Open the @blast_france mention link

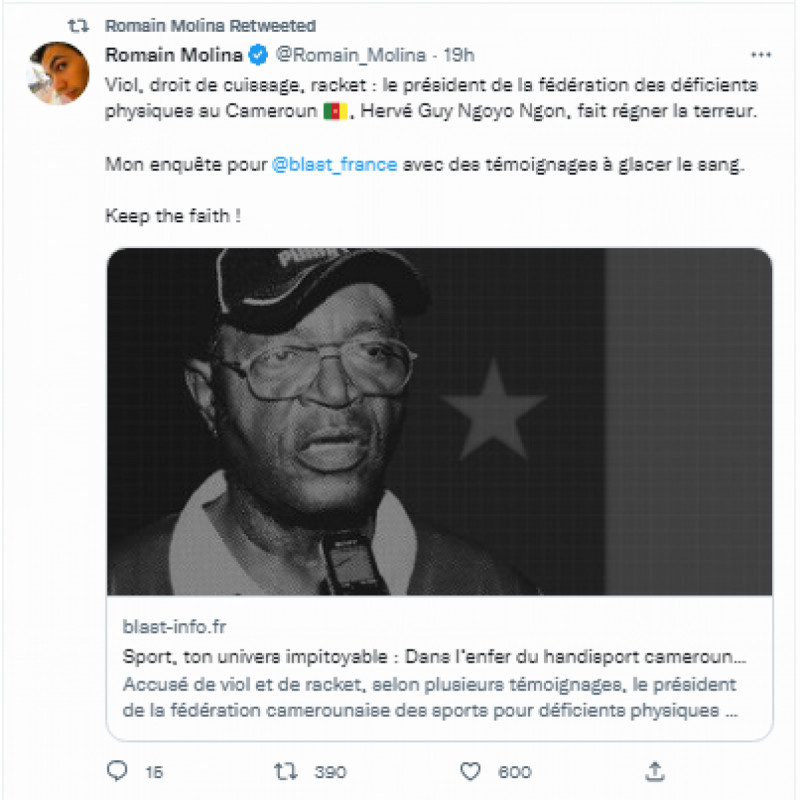point(335,164)
